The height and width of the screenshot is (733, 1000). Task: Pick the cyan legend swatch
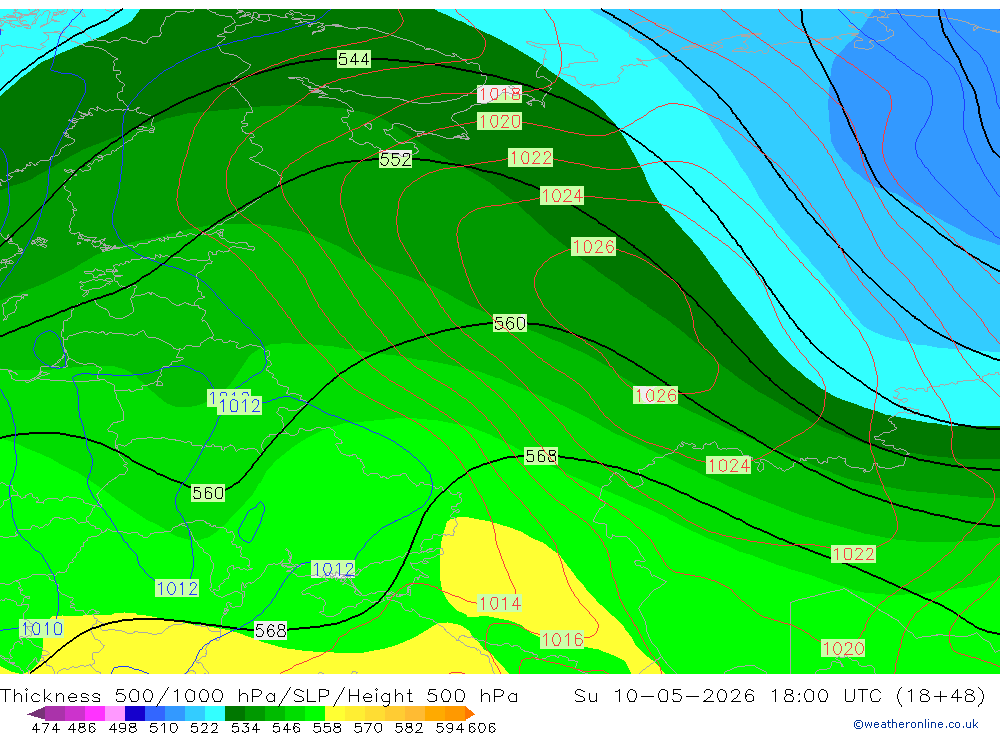tap(215, 713)
